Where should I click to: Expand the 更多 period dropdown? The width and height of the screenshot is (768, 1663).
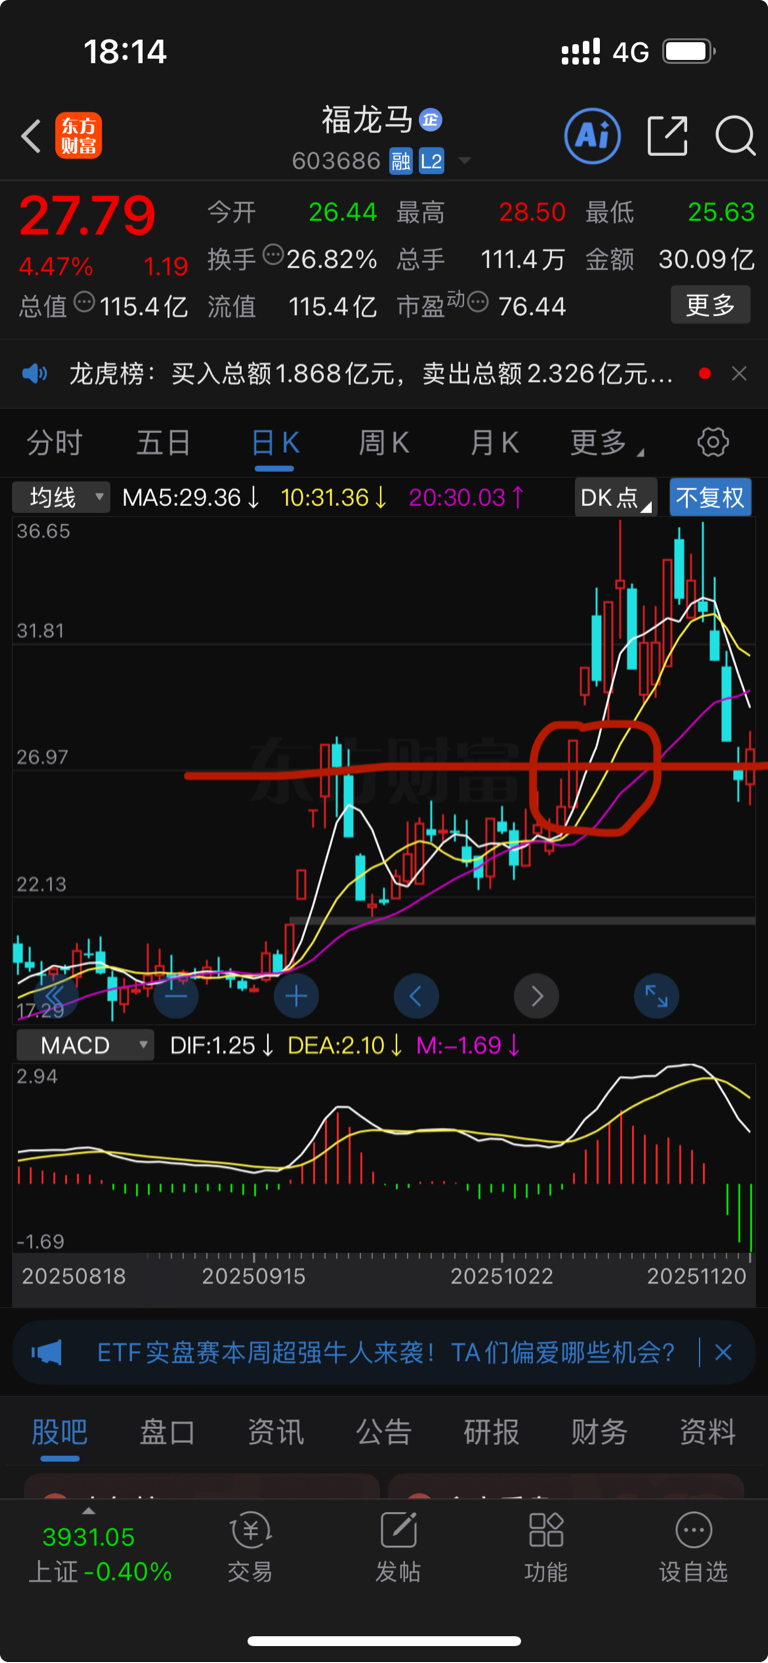coord(606,442)
